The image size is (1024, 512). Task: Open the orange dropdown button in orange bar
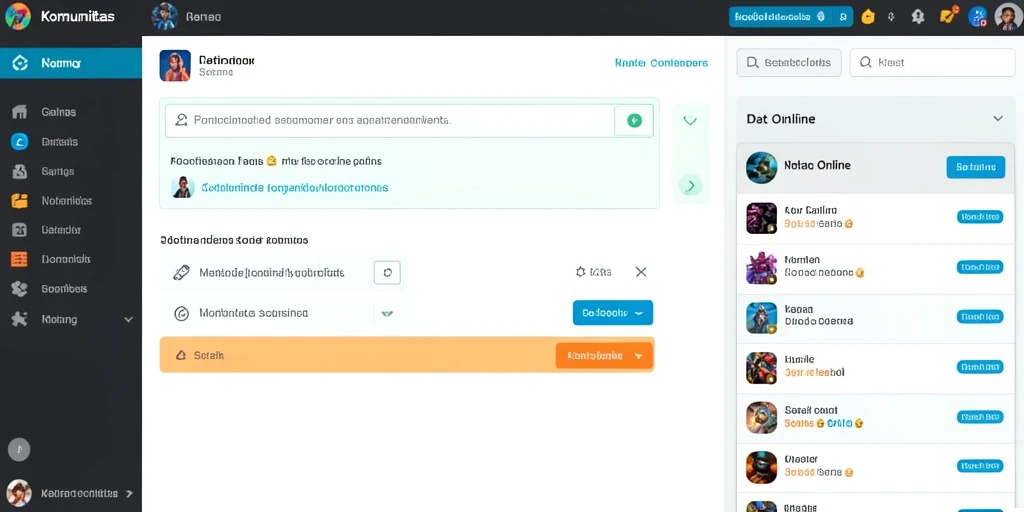[x=604, y=356]
